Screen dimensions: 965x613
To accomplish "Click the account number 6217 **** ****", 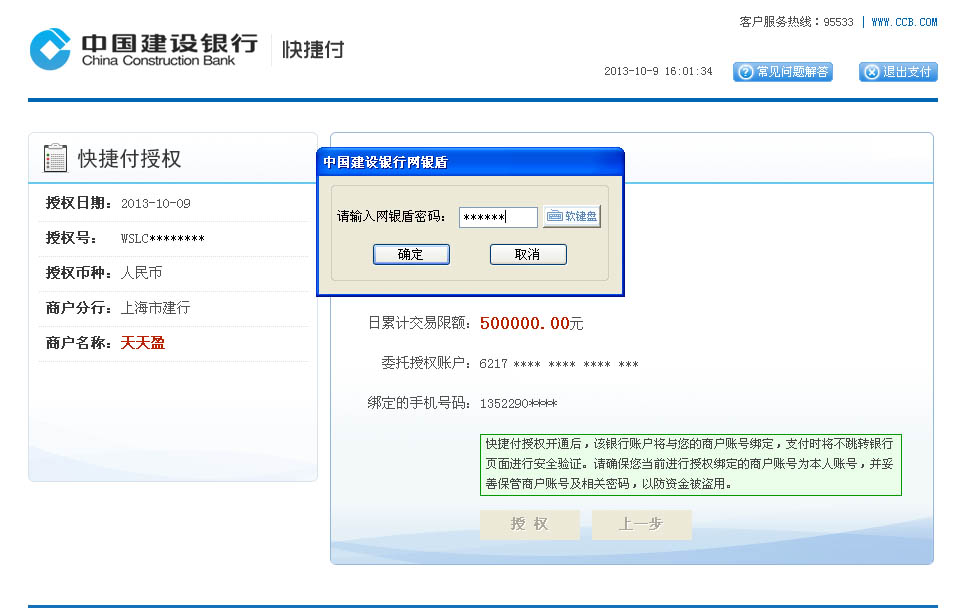I will [559, 364].
